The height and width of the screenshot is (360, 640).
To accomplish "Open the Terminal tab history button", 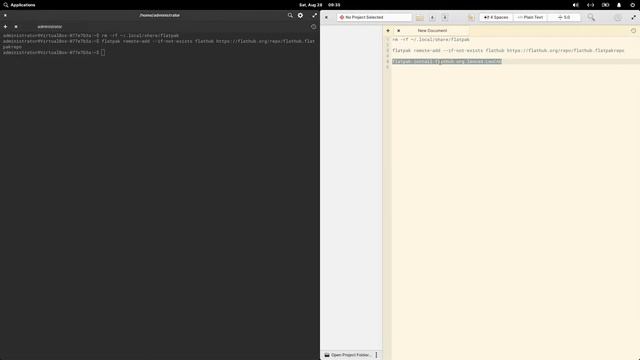I will (313, 27).
